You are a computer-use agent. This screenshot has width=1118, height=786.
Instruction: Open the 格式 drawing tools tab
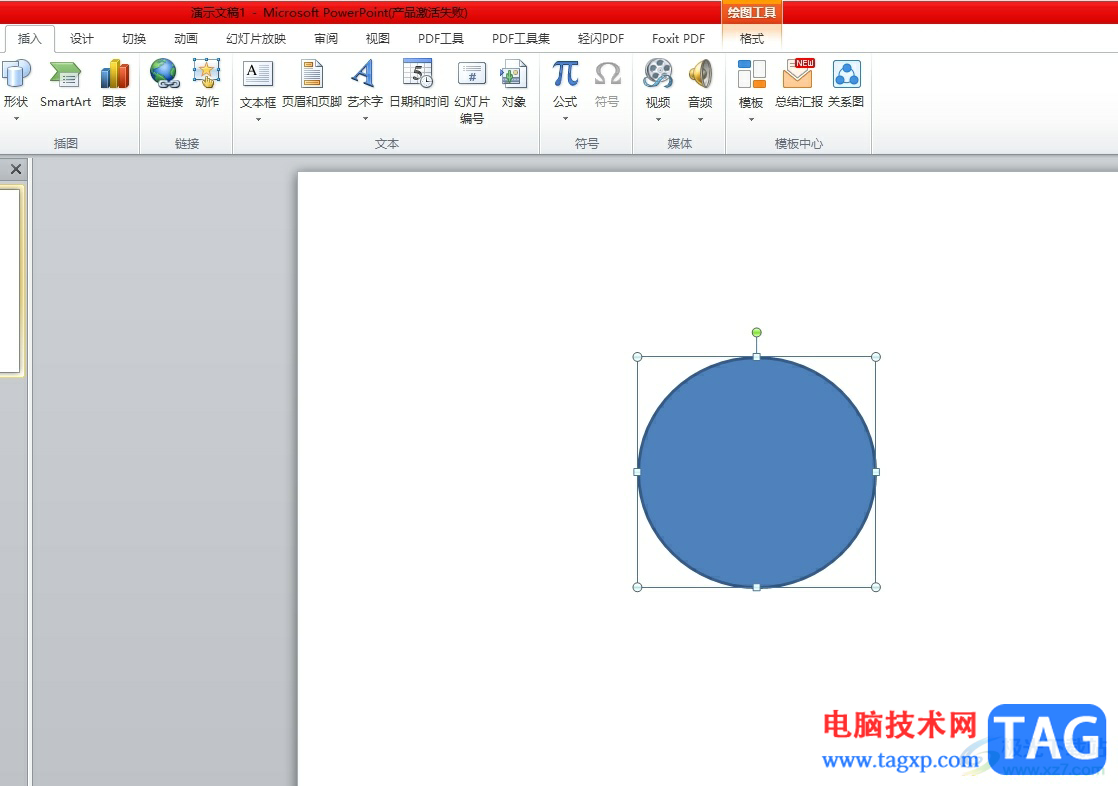tap(752, 39)
